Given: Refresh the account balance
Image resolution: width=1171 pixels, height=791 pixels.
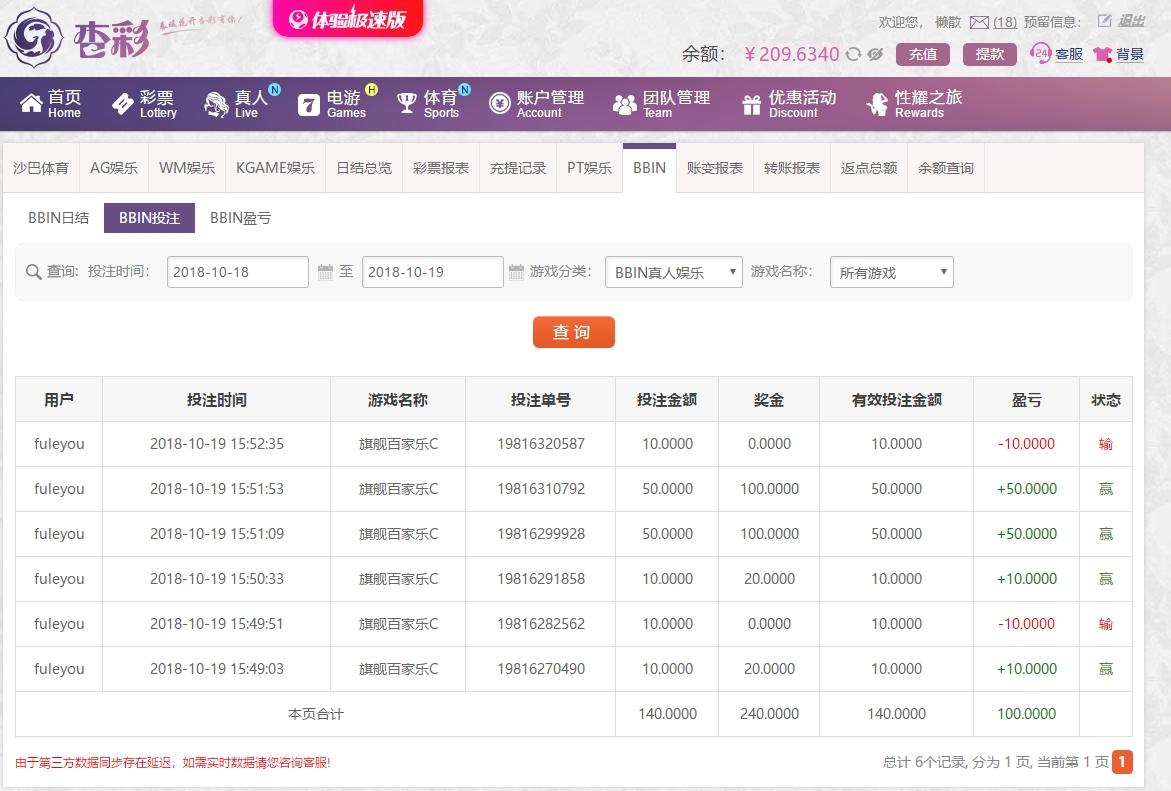Looking at the screenshot, I should click(x=853, y=54).
